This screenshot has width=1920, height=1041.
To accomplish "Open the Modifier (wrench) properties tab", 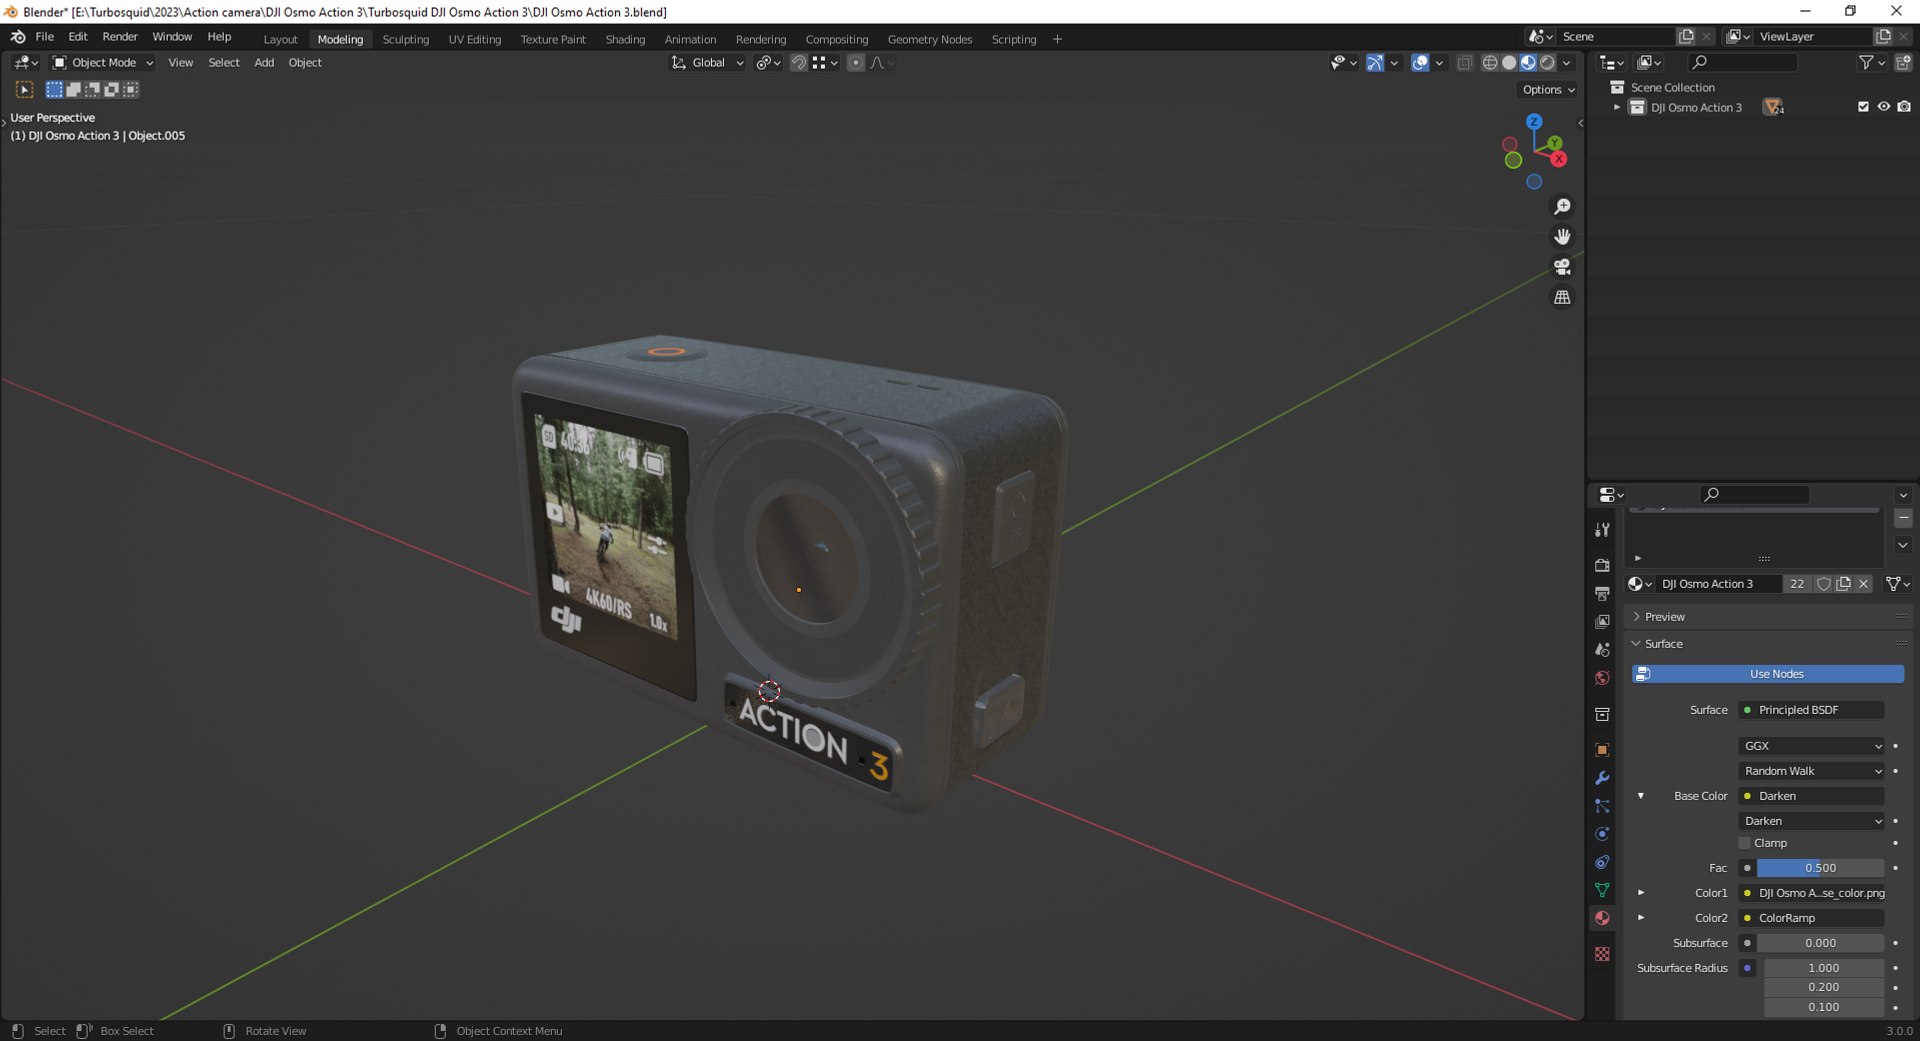I will [x=1602, y=778].
